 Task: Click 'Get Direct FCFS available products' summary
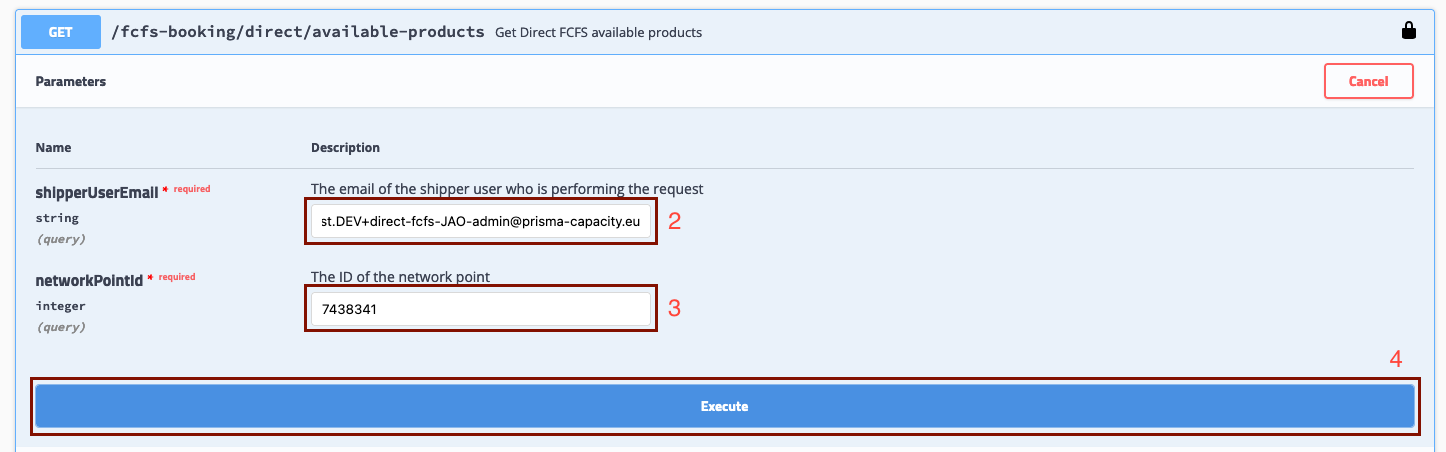(x=598, y=33)
